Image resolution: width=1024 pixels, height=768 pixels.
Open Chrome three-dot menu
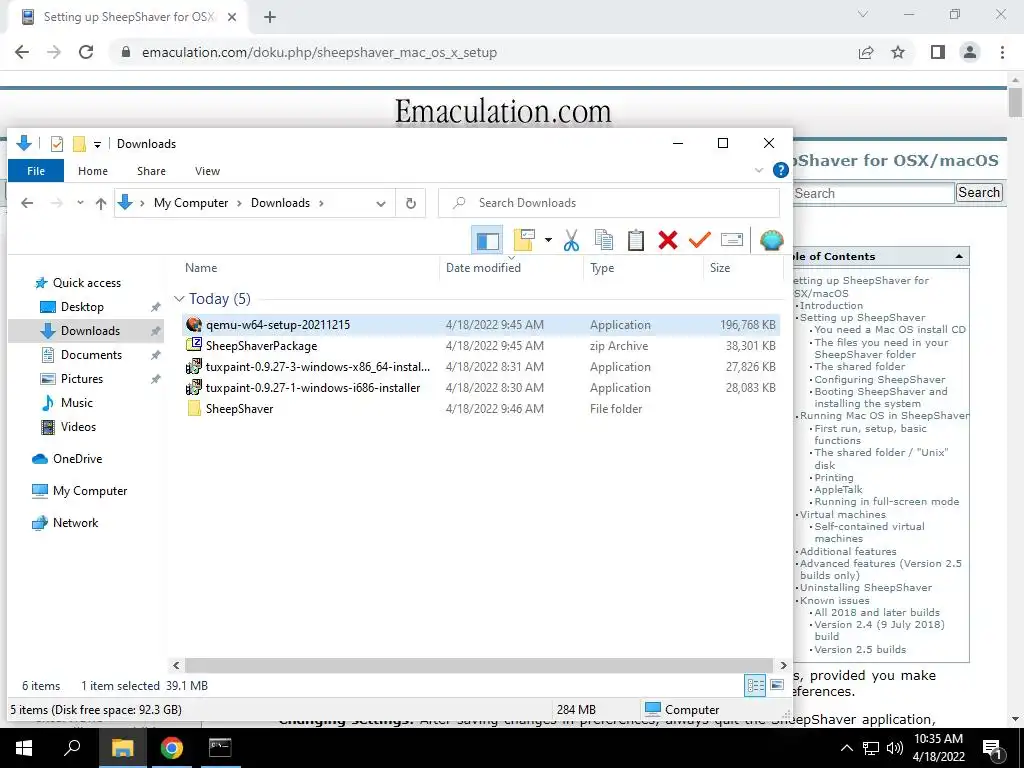1002,52
